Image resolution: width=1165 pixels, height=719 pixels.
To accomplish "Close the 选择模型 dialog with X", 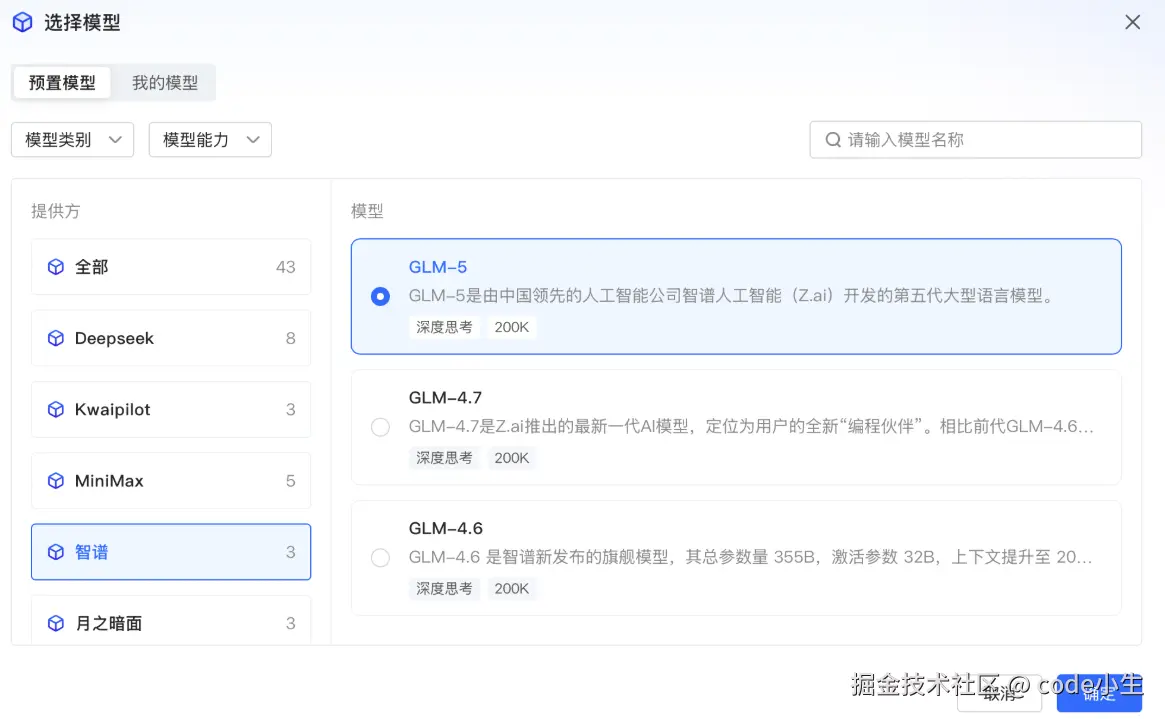I will click(x=1132, y=22).
